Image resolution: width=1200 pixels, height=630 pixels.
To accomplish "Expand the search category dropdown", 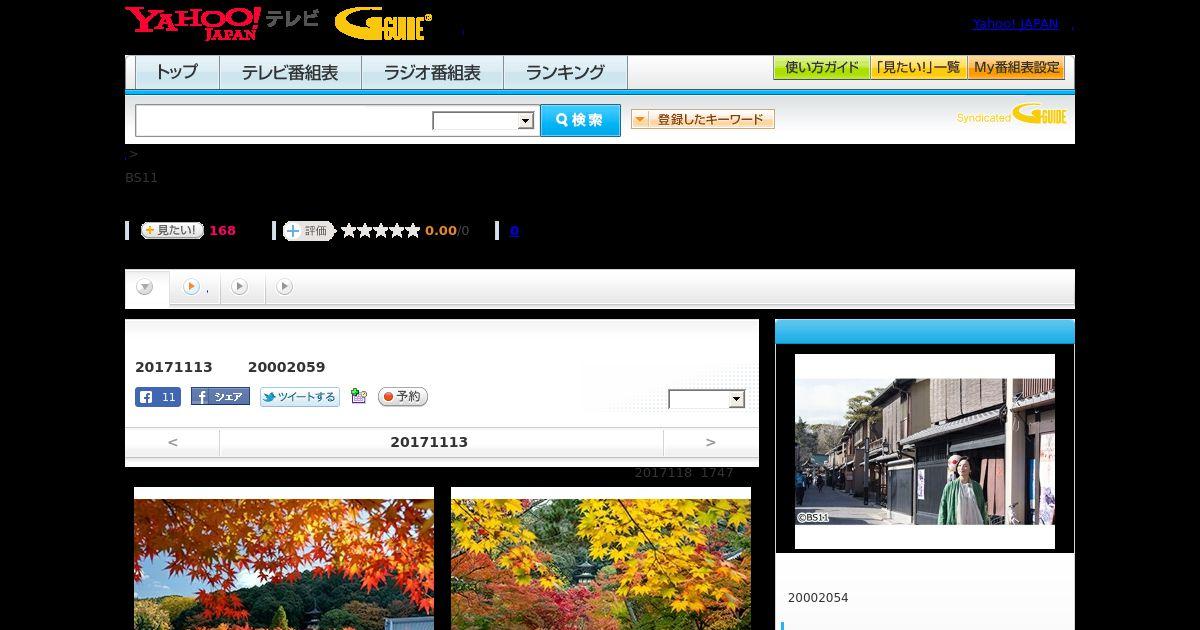I will (x=483, y=121).
